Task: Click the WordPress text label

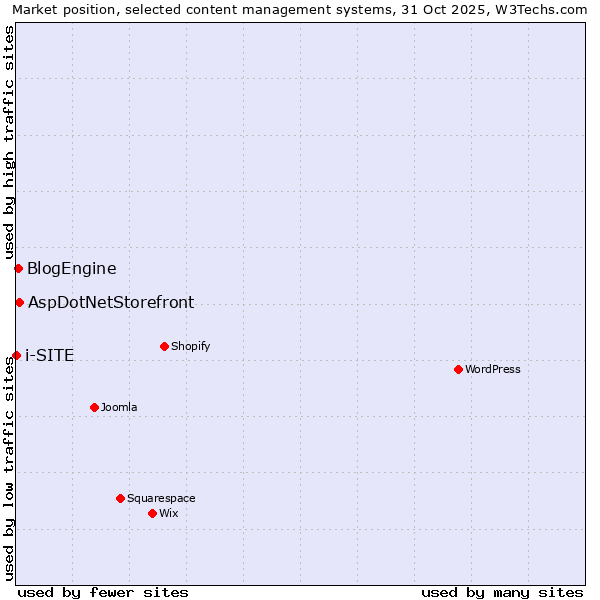Action: 492,369
